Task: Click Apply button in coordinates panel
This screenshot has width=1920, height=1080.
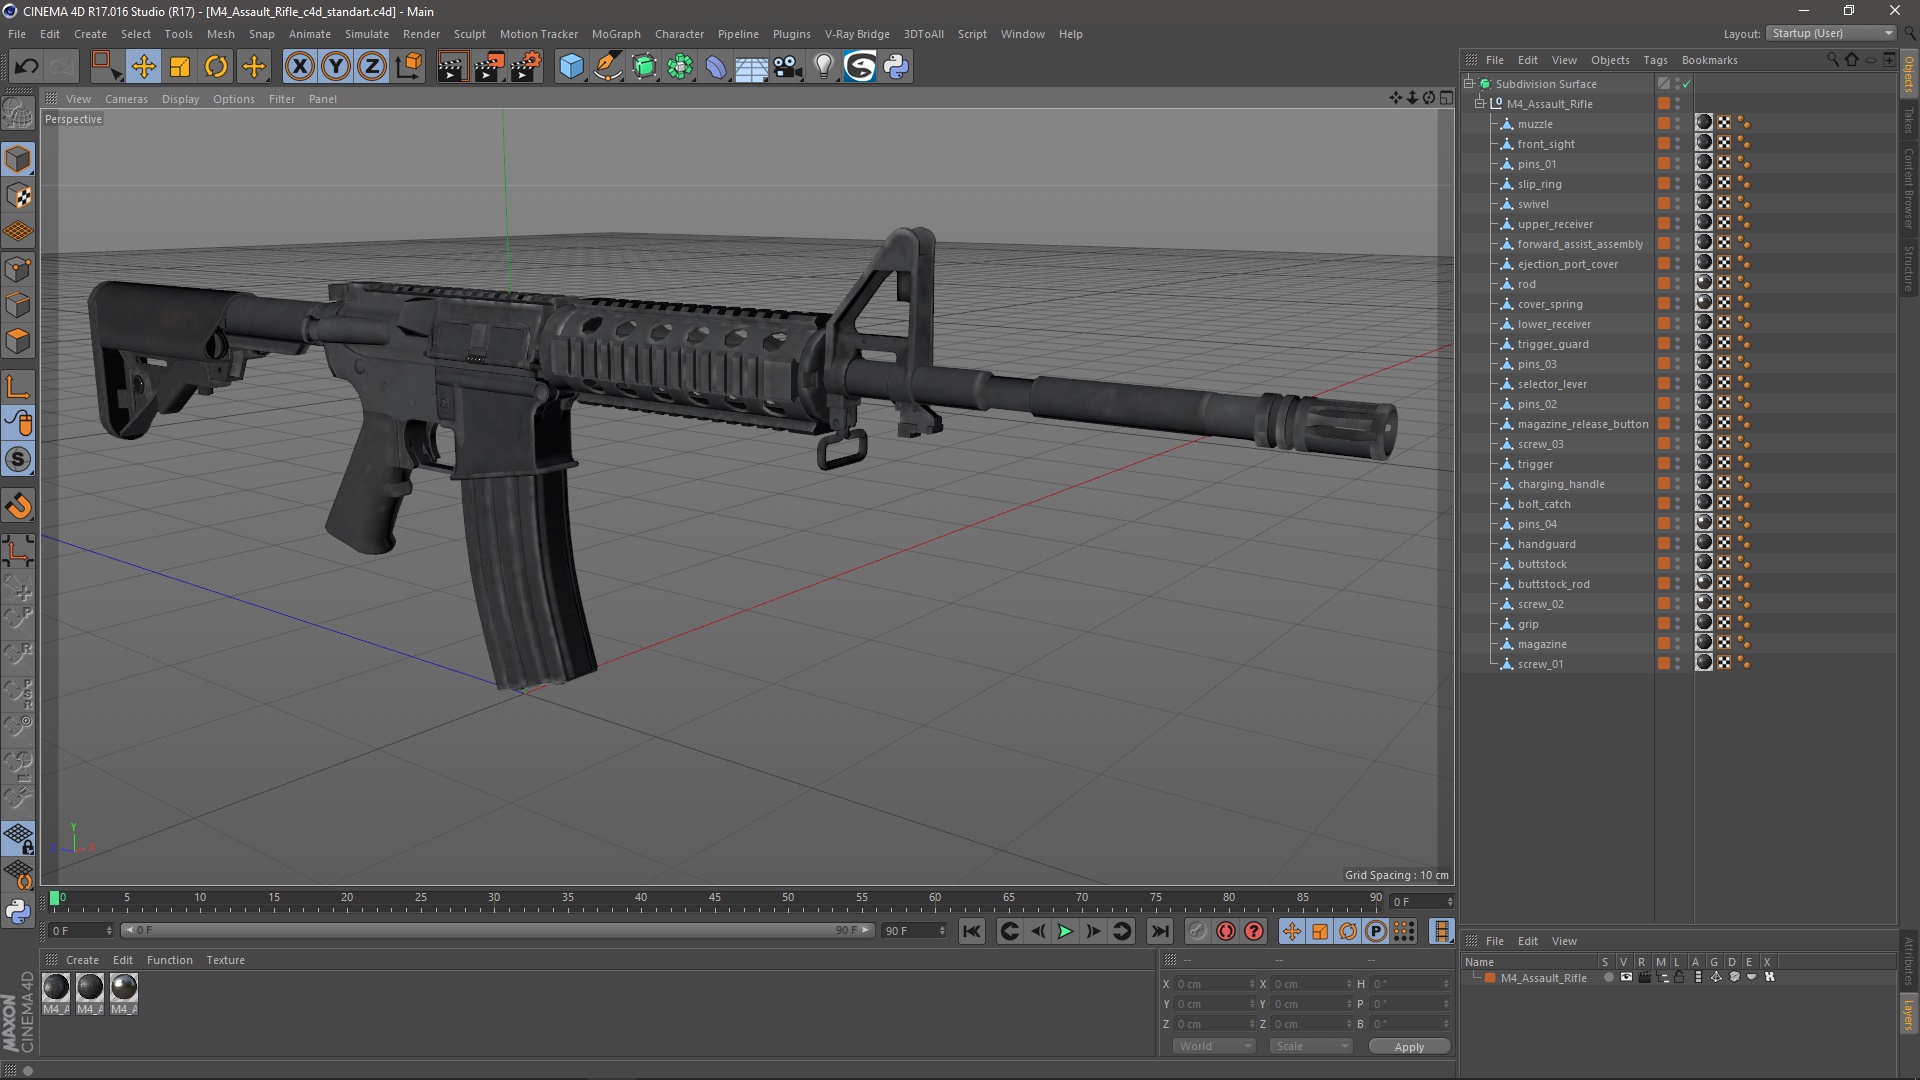Action: coord(1409,1047)
